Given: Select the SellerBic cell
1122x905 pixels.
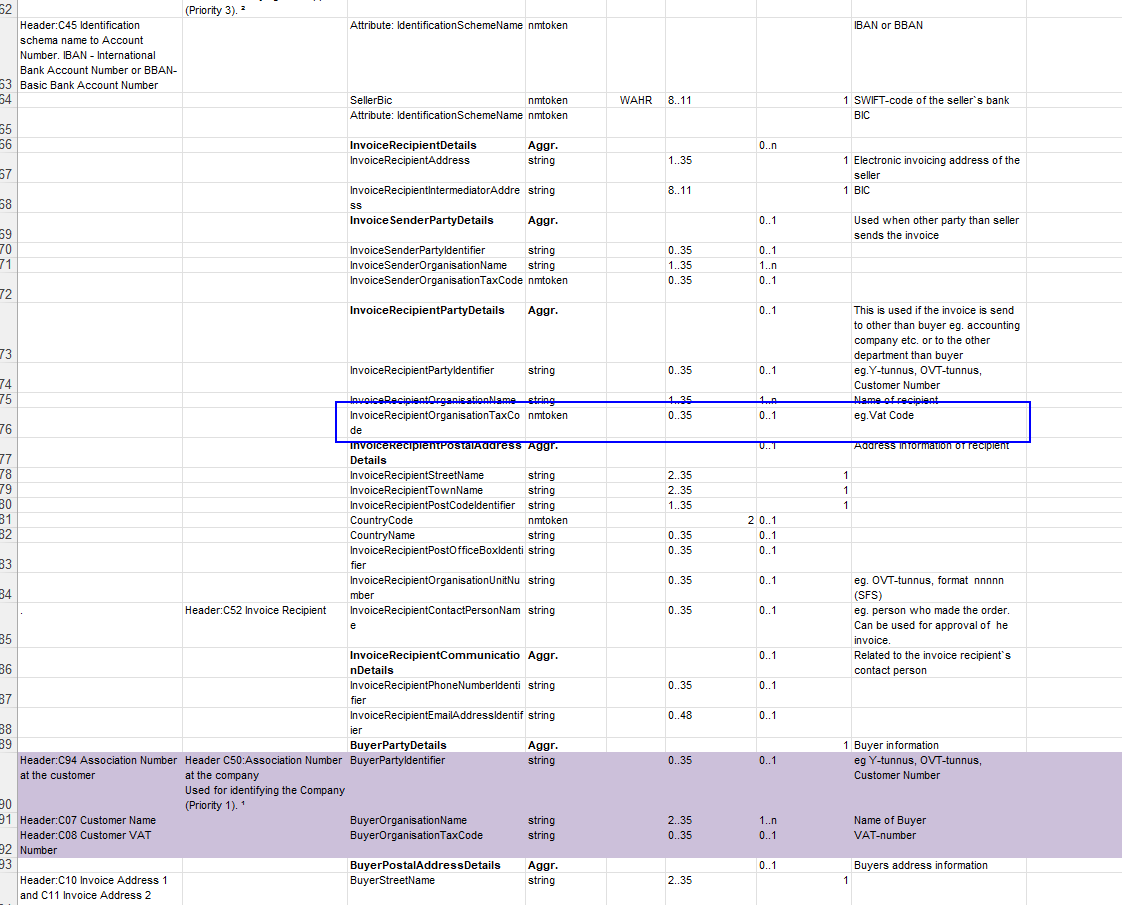Looking at the screenshot, I should (x=436, y=100).
